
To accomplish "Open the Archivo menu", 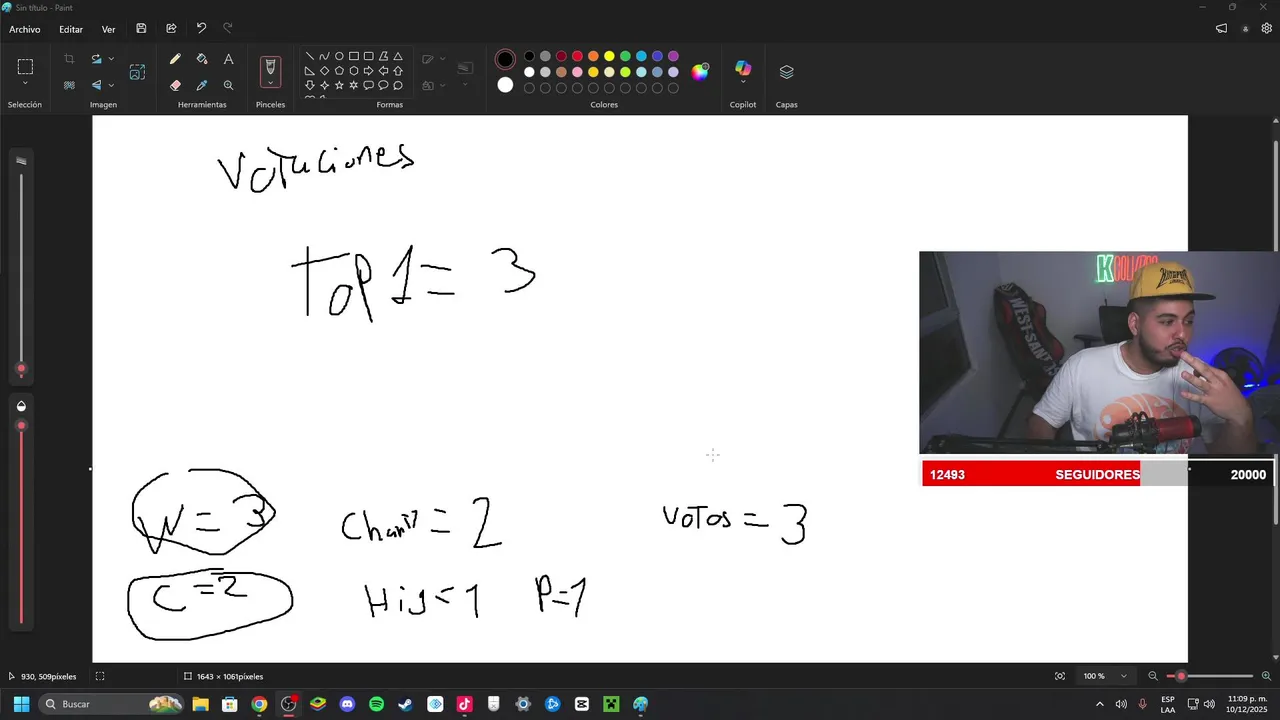I will [x=25, y=29].
